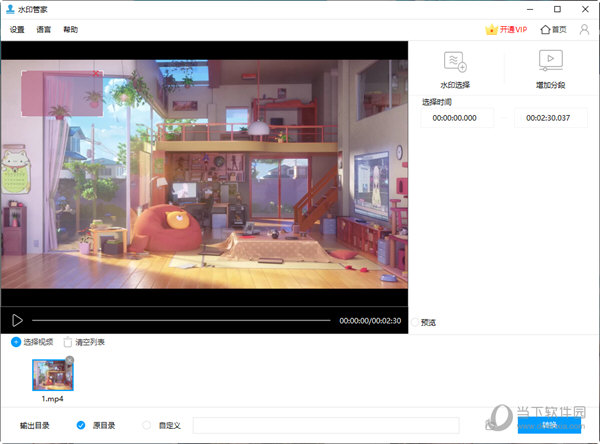The width and height of the screenshot is (600, 444).
Task: Select the 1.mp4 video thumbnail
Action: pyautogui.click(x=52, y=375)
